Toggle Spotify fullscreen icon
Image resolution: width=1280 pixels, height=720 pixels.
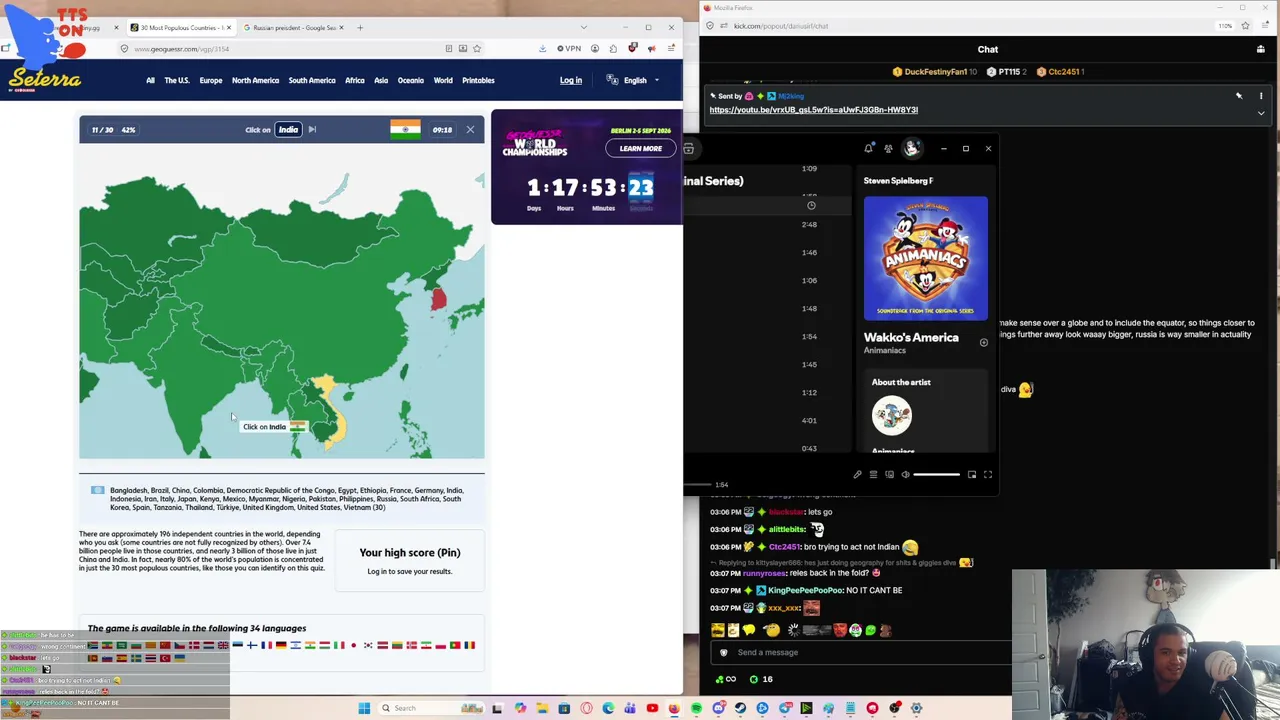coord(988,475)
